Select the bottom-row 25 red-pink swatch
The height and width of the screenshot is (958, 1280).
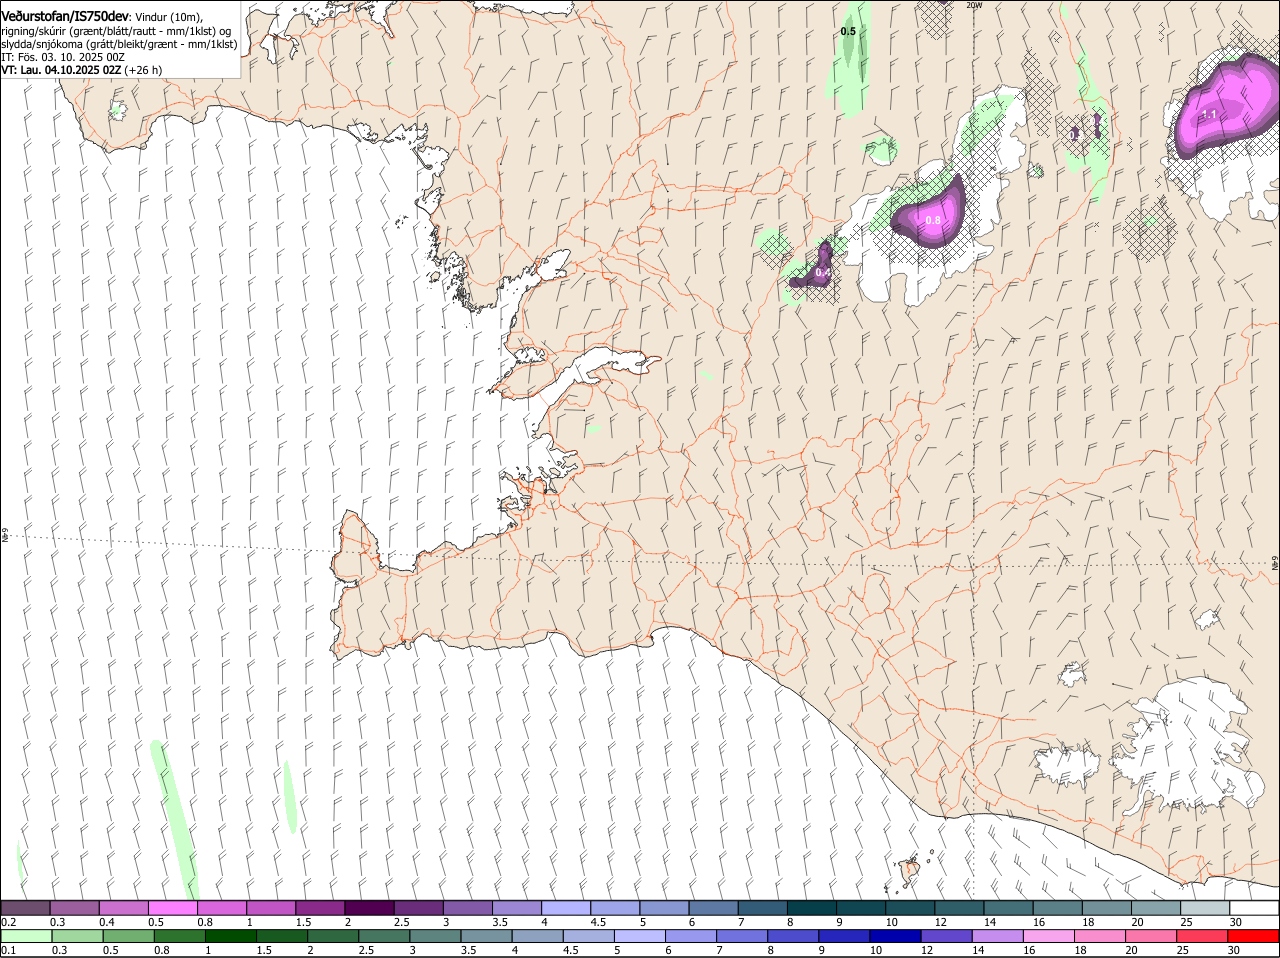(1202, 936)
